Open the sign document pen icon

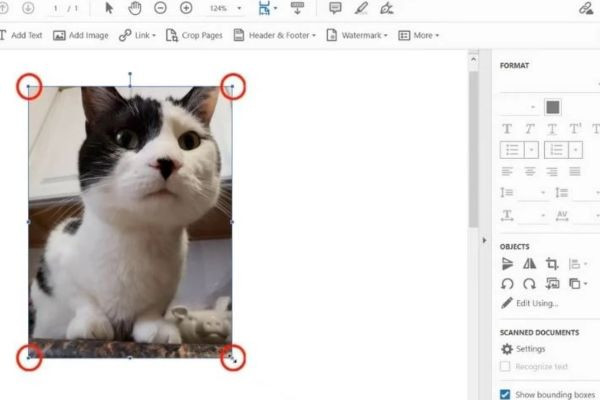tap(386, 8)
